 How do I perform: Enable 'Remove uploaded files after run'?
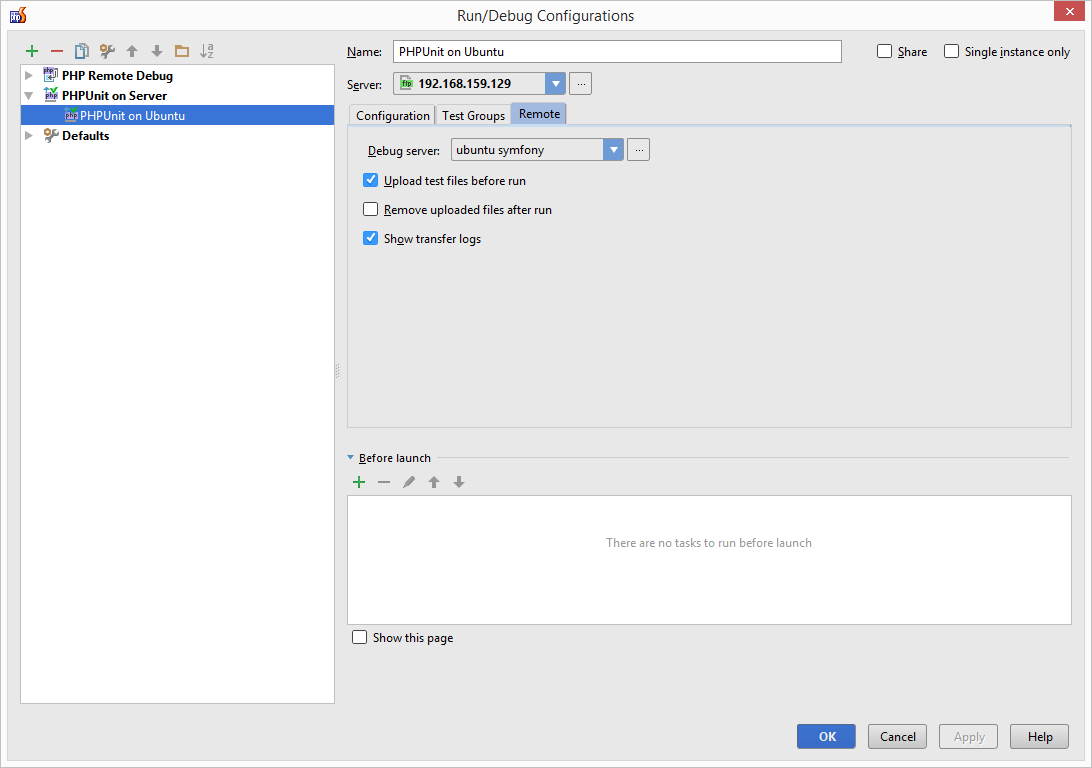click(x=370, y=209)
